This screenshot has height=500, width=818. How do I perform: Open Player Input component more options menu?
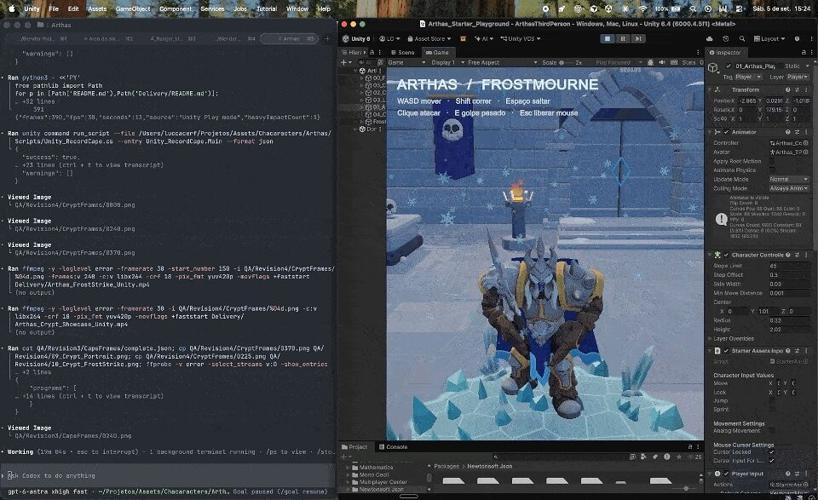tap(807, 474)
